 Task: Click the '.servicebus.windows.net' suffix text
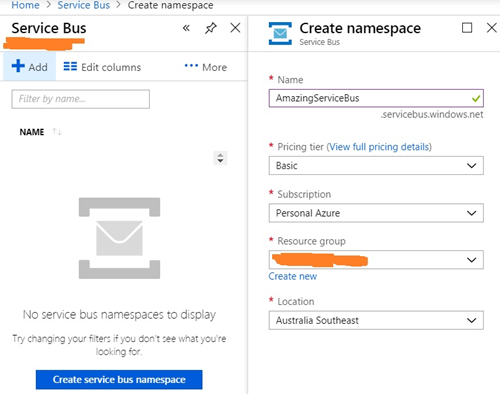tap(432, 115)
